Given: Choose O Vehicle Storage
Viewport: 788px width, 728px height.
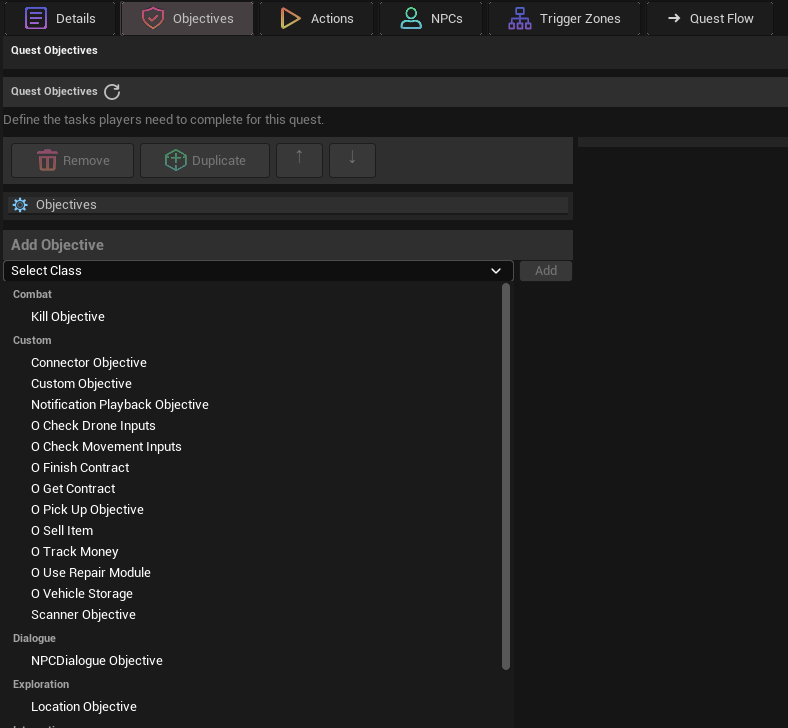Looking at the screenshot, I should click(x=82, y=594).
